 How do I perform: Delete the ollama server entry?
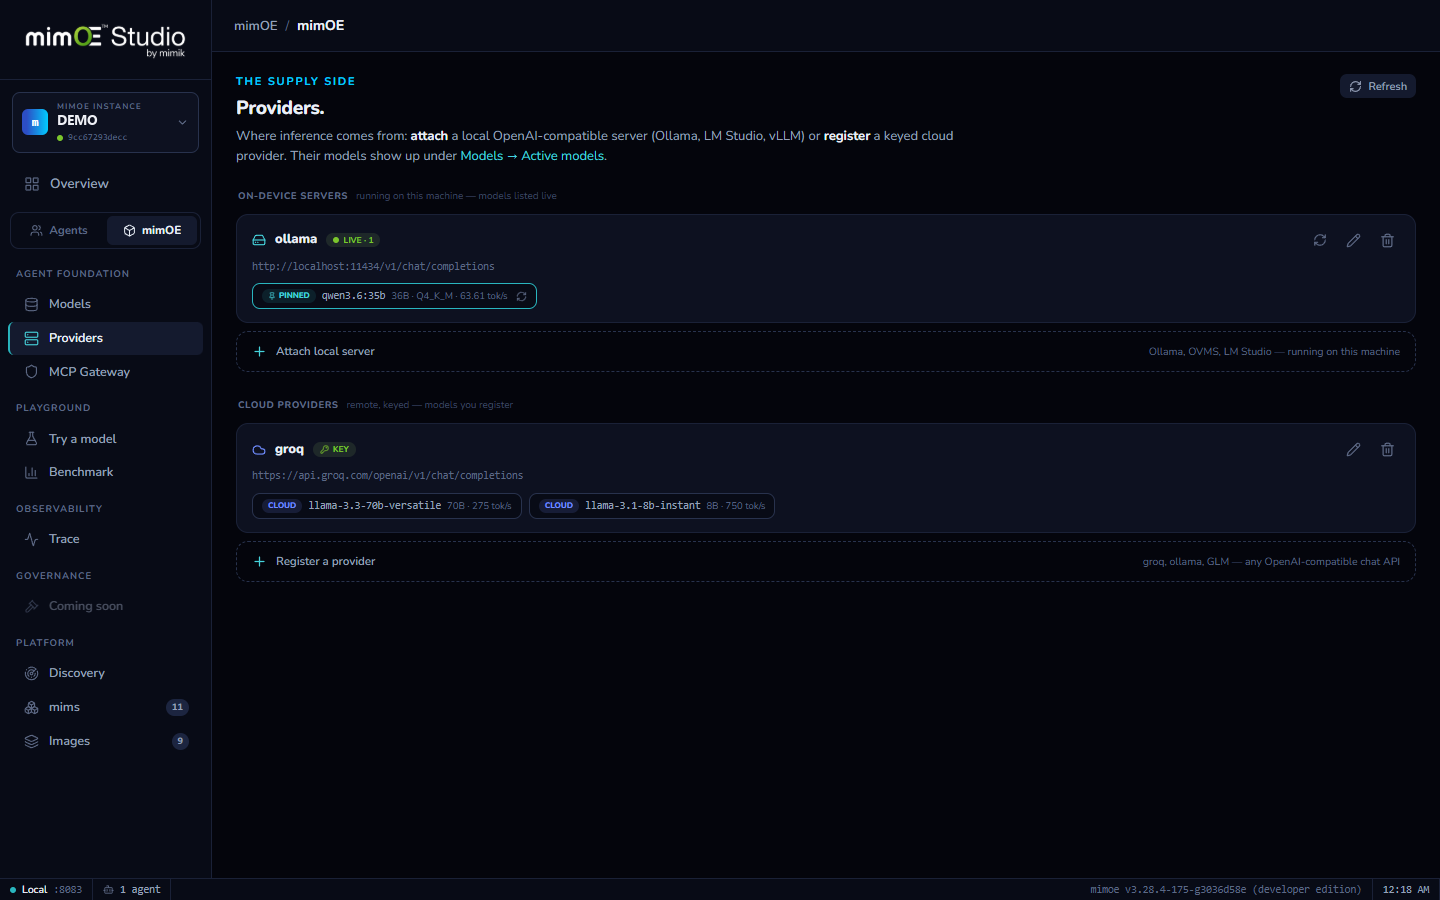point(1387,240)
